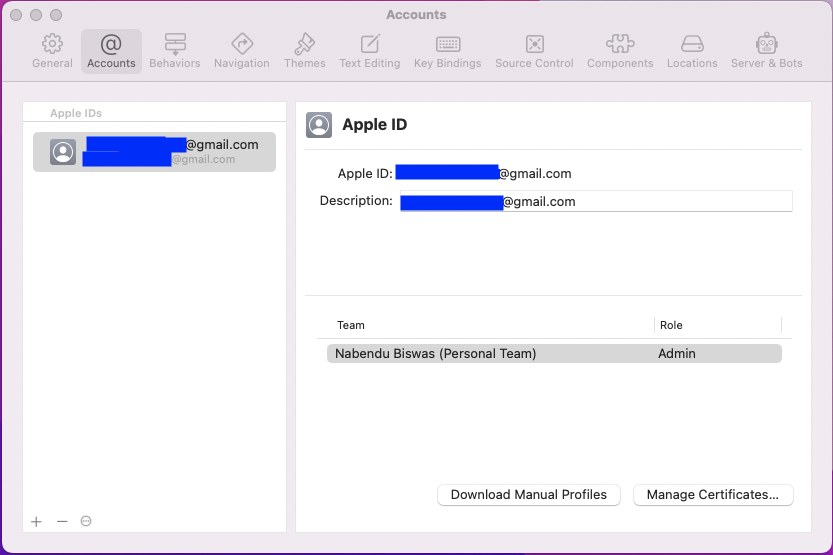The height and width of the screenshot is (555, 833).
Task: Select the Accounts preferences tab
Action: tap(111, 52)
